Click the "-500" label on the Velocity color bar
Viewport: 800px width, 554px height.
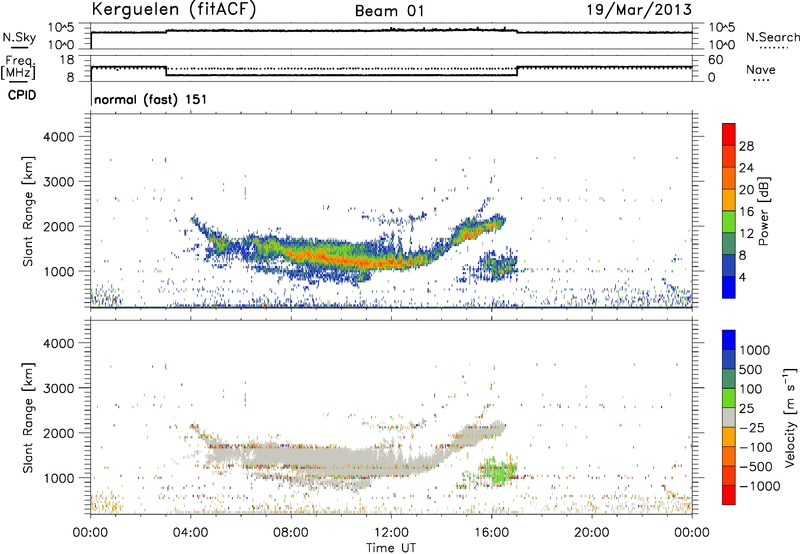point(756,467)
